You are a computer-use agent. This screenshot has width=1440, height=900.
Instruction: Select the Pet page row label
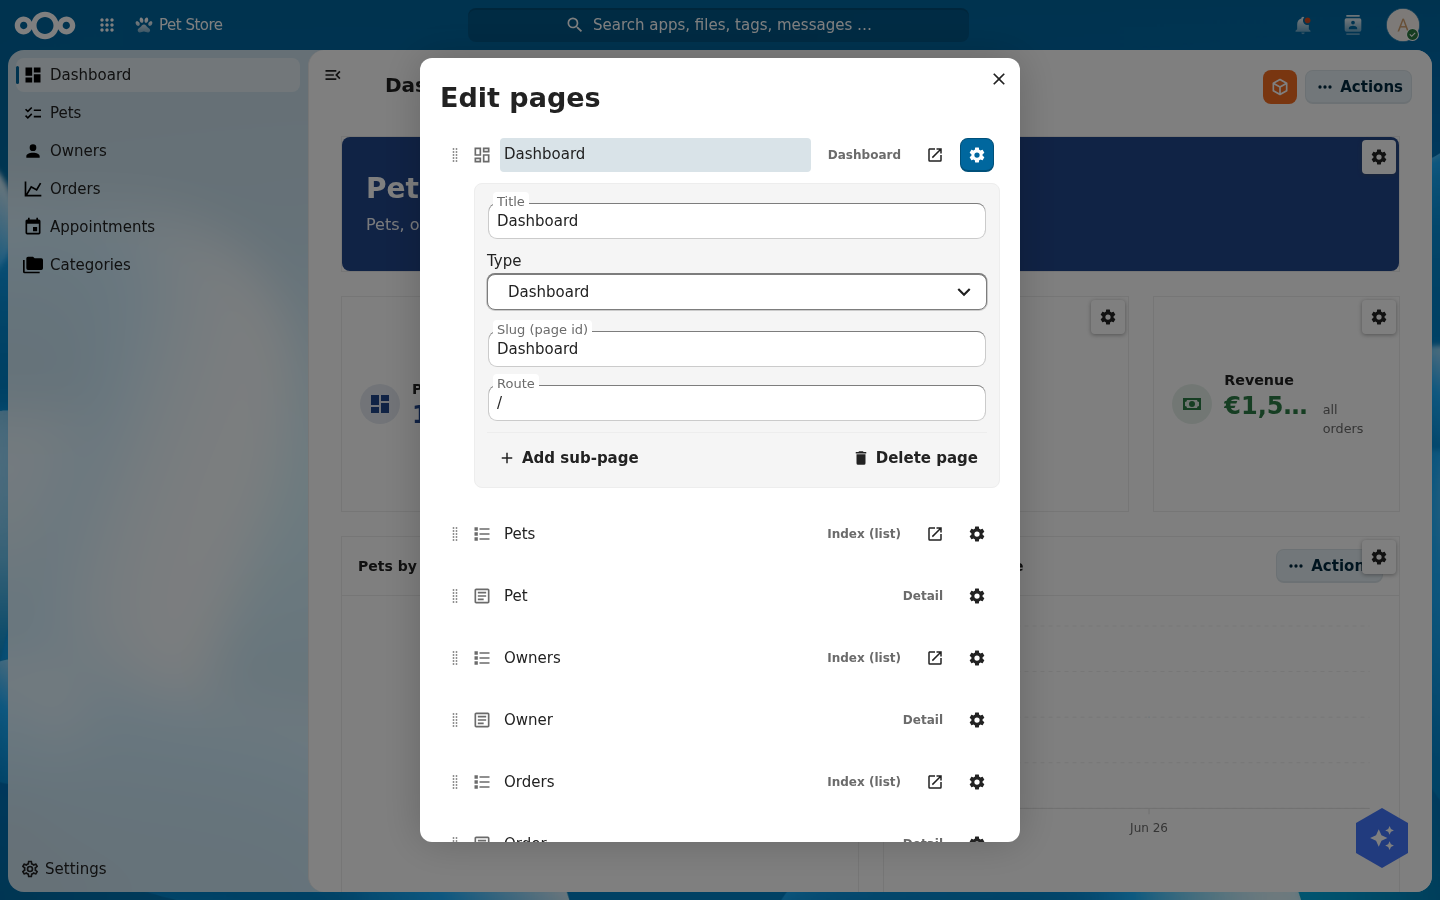point(515,596)
